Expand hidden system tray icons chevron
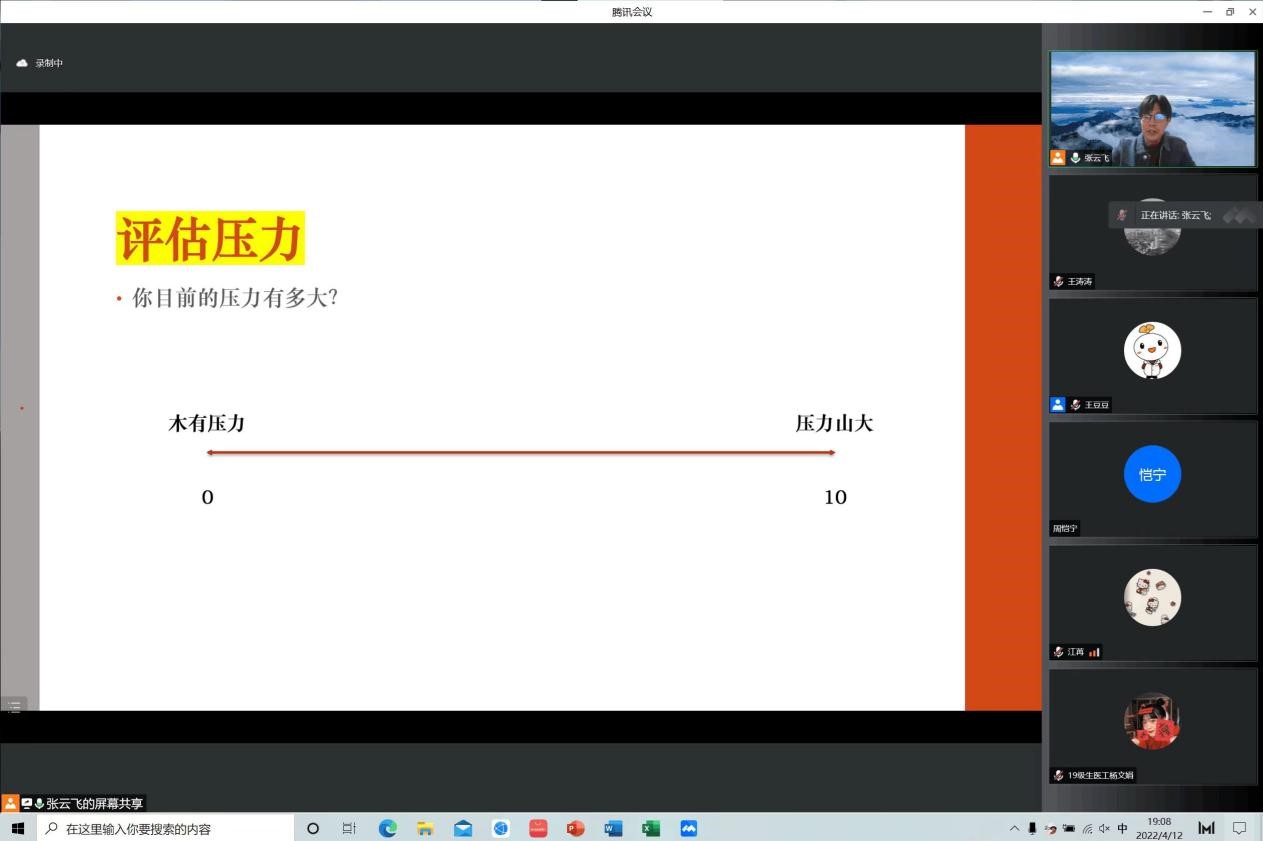This screenshot has width=1263, height=841. point(1014,828)
